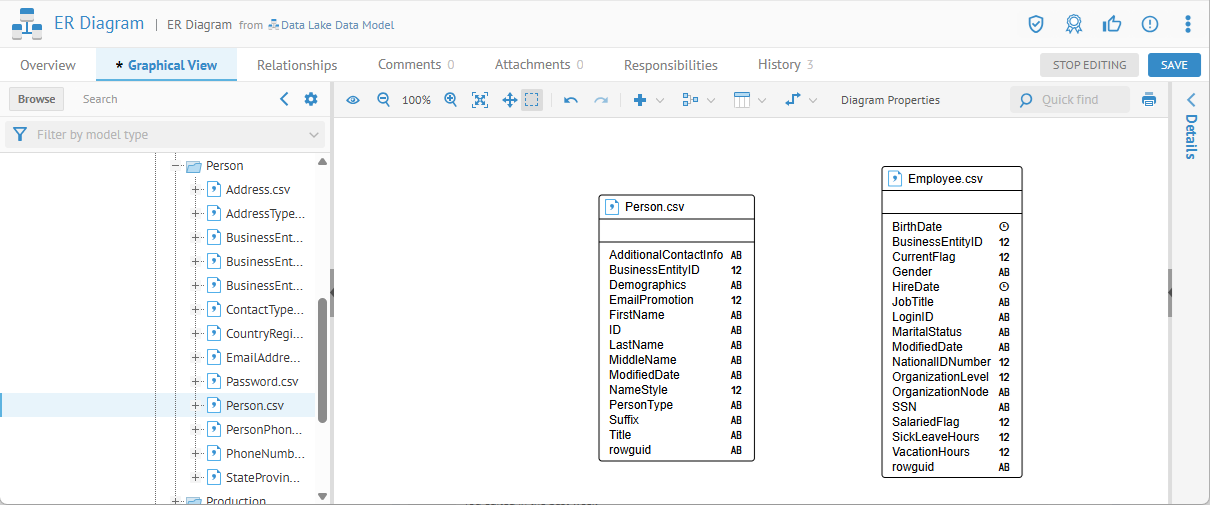Click the zoom out magnifier icon
Image resolution: width=1210 pixels, height=505 pixels.
tap(383, 100)
